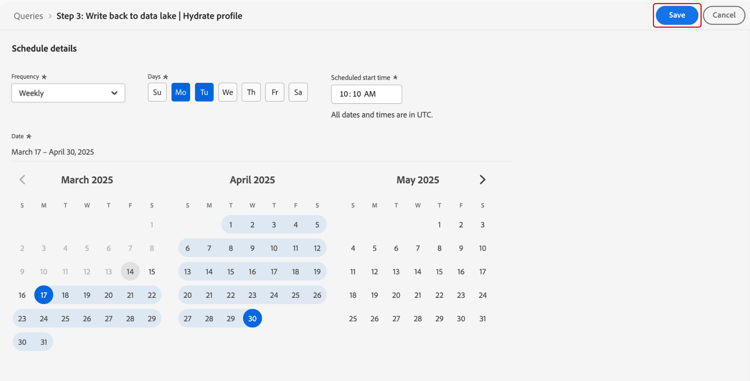Select March 17 start date

(44, 295)
